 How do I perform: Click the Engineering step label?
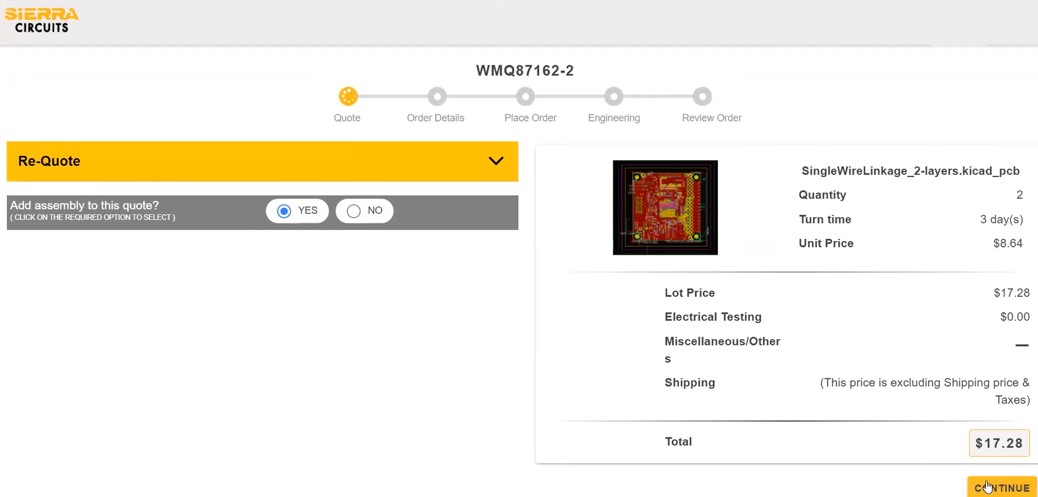point(614,118)
